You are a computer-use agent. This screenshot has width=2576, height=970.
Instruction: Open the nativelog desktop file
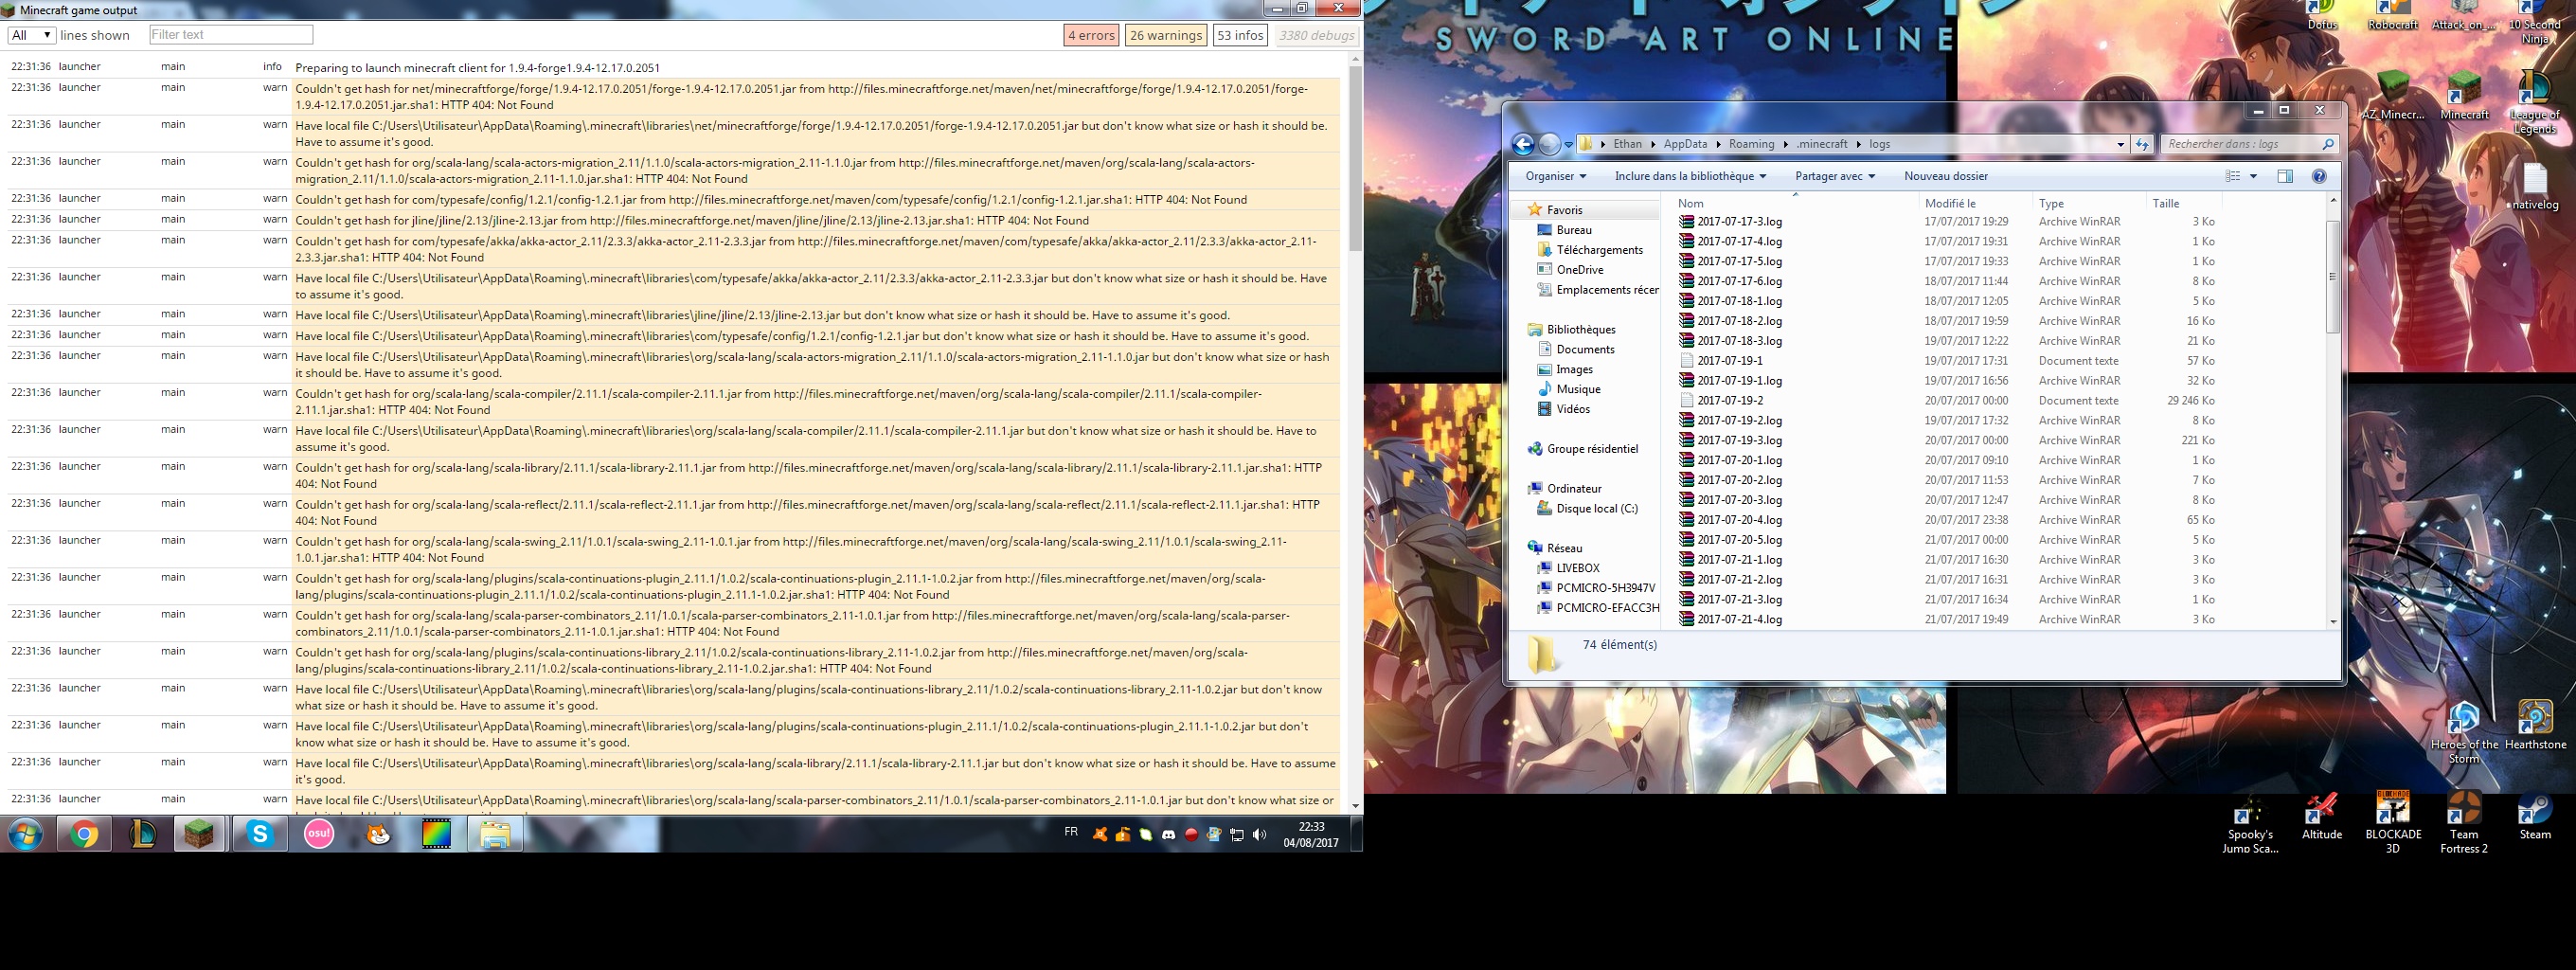pos(2535,188)
